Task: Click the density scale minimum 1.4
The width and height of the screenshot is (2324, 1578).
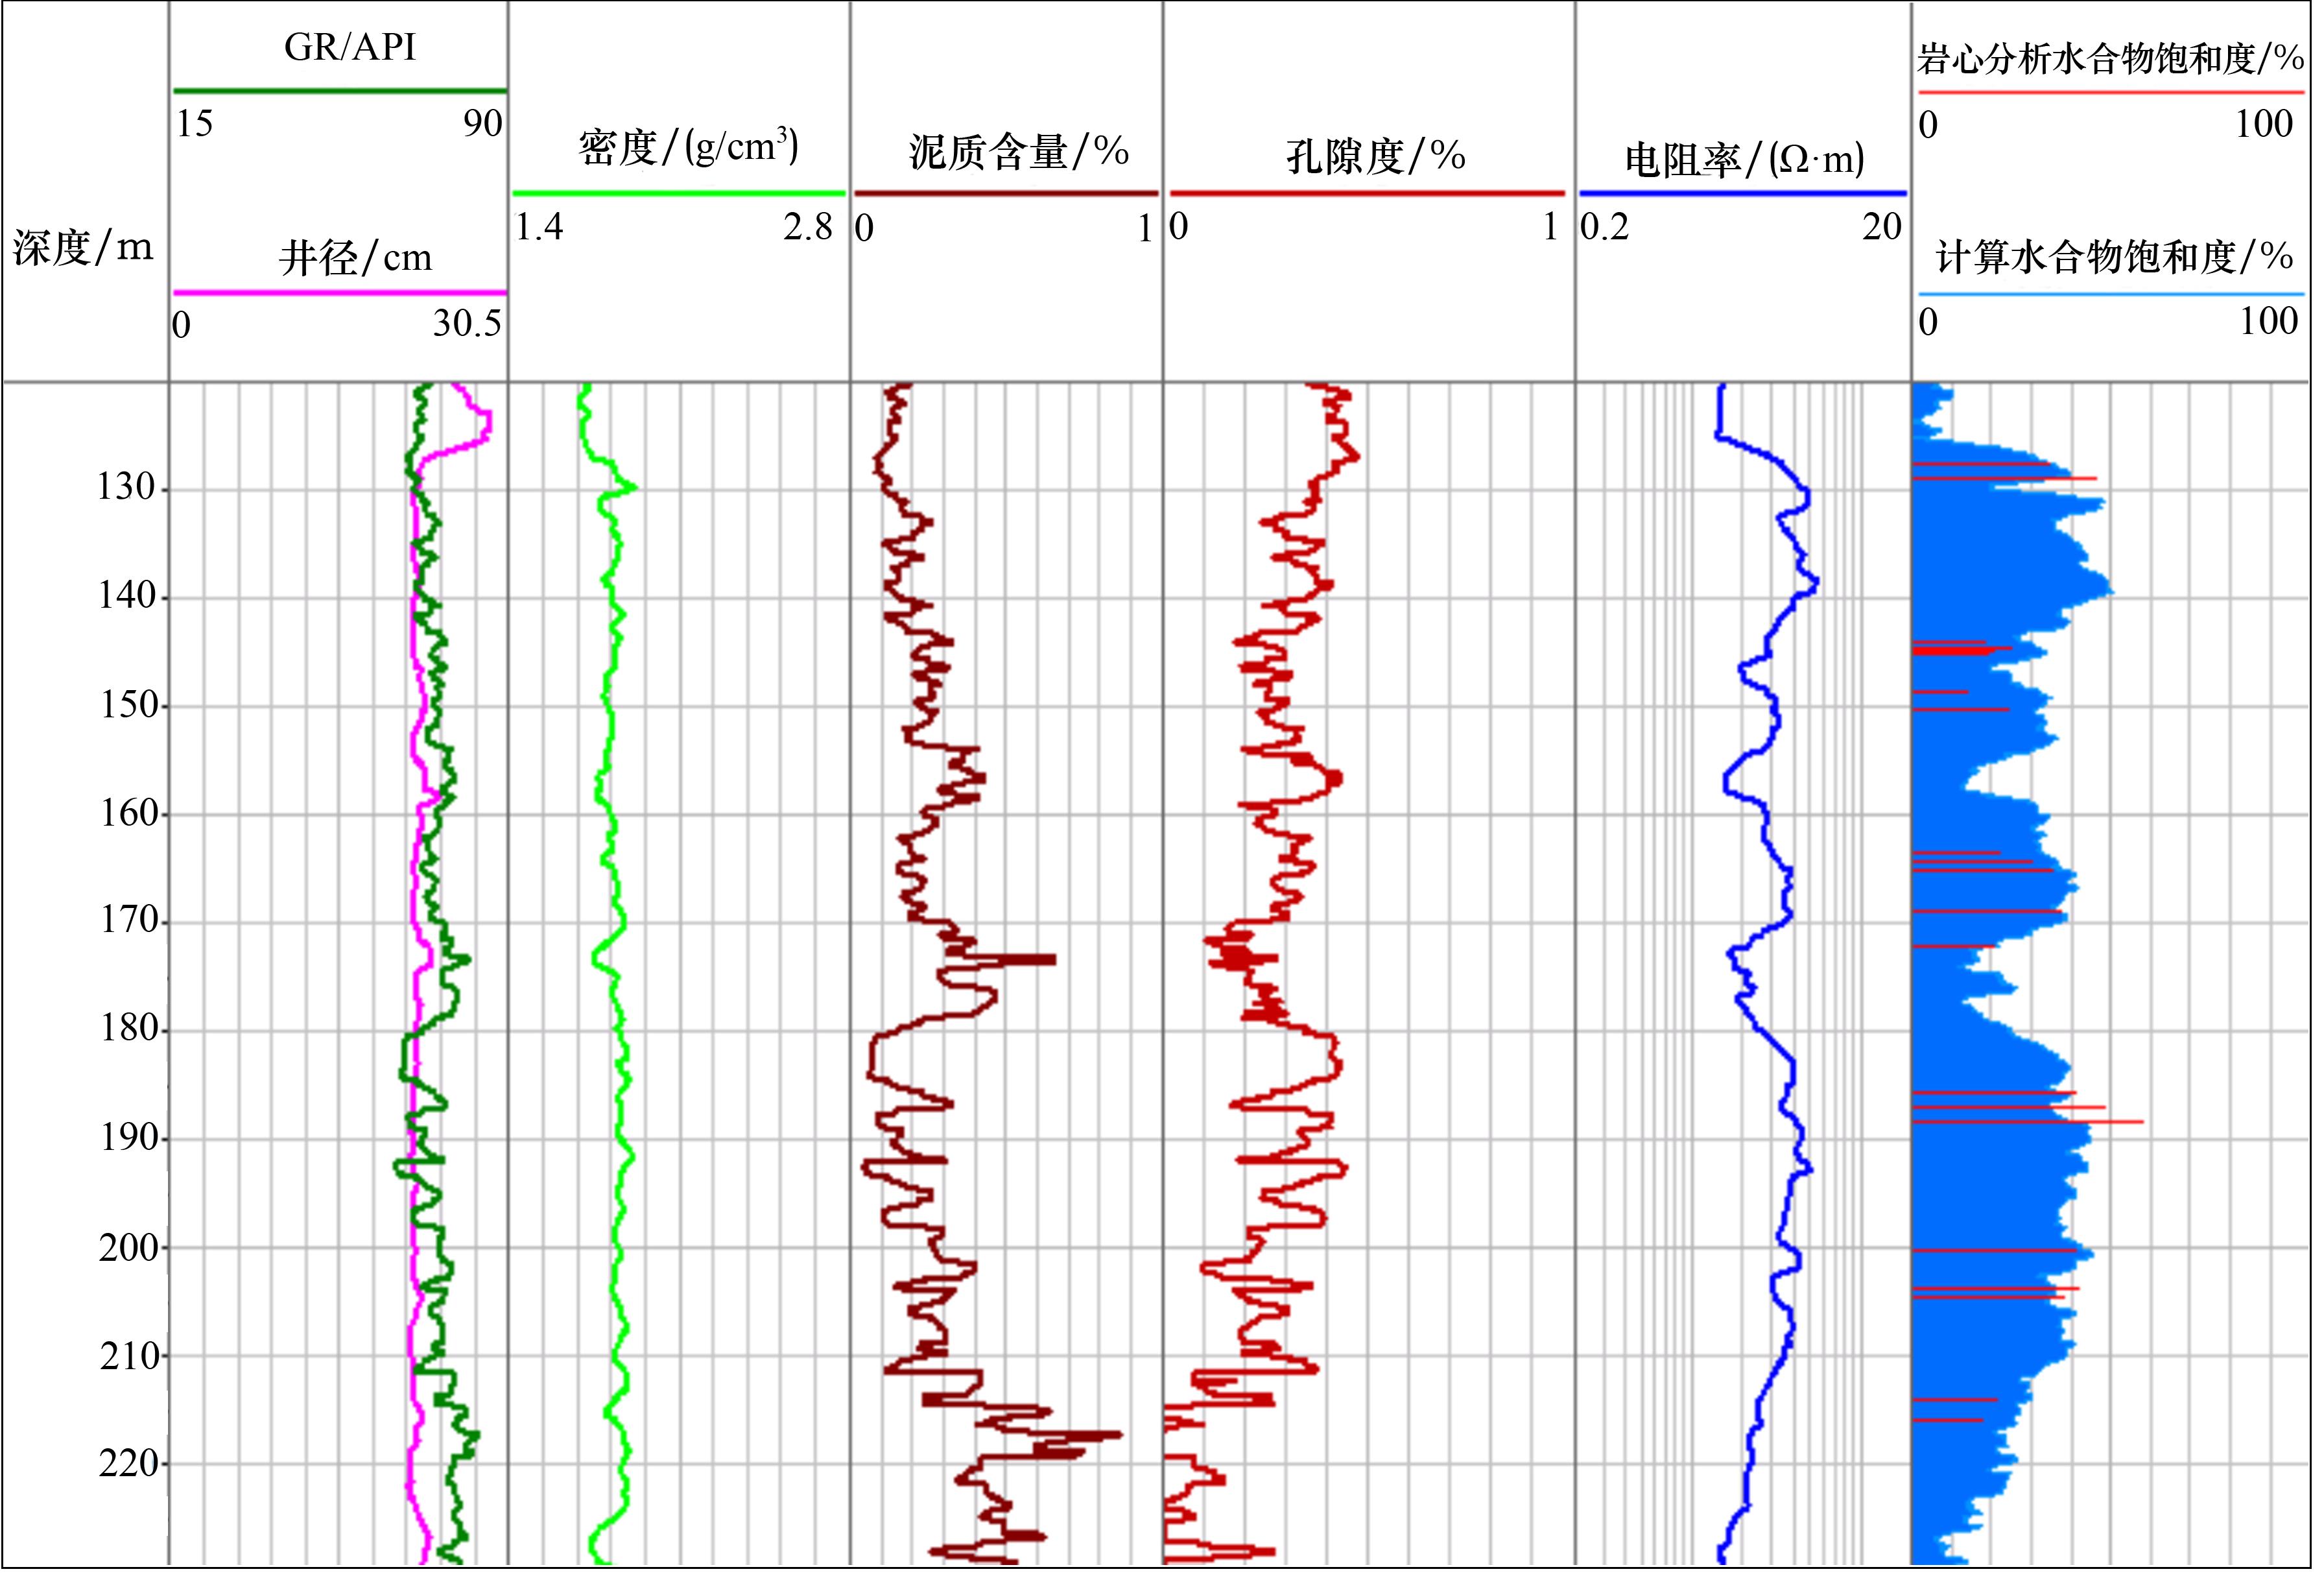Action: coord(539,228)
